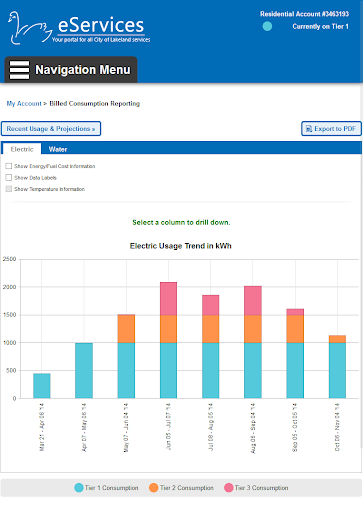Click the Export to PDF button
This screenshot has width=363, height=512.
click(331, 129)
